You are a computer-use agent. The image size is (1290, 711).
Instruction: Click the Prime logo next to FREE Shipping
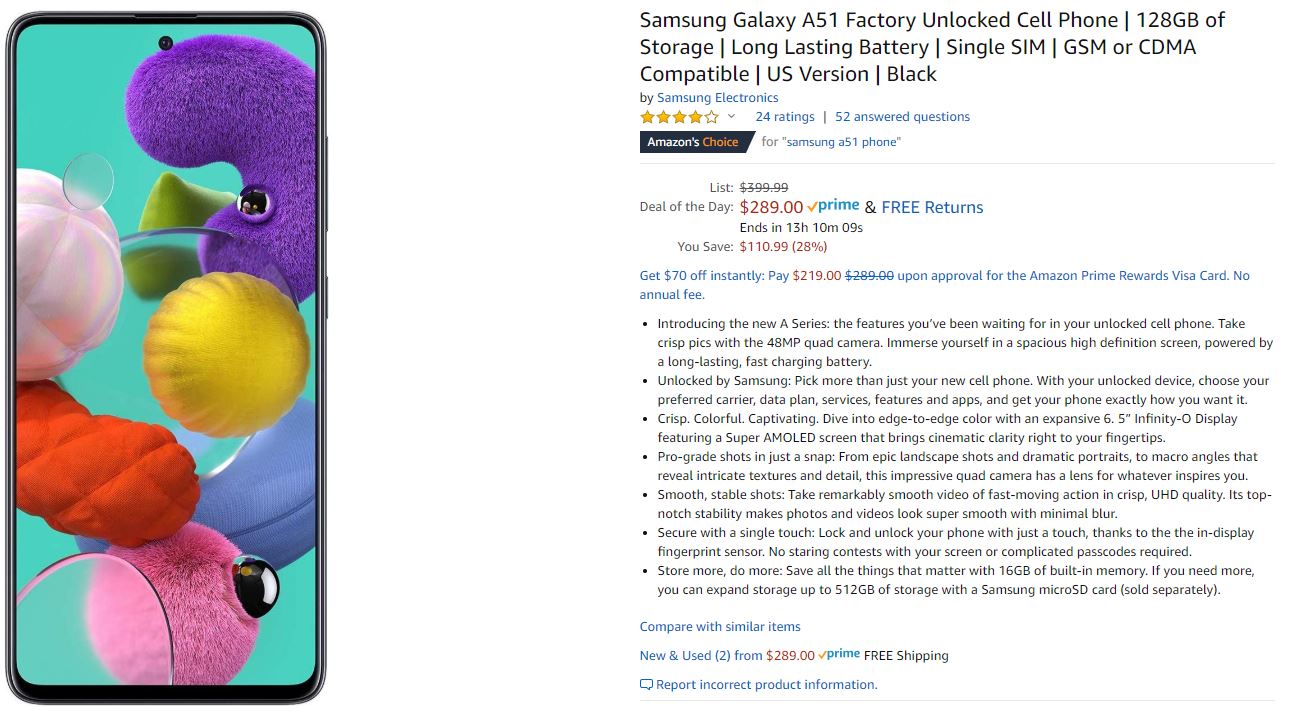[839, 655]
